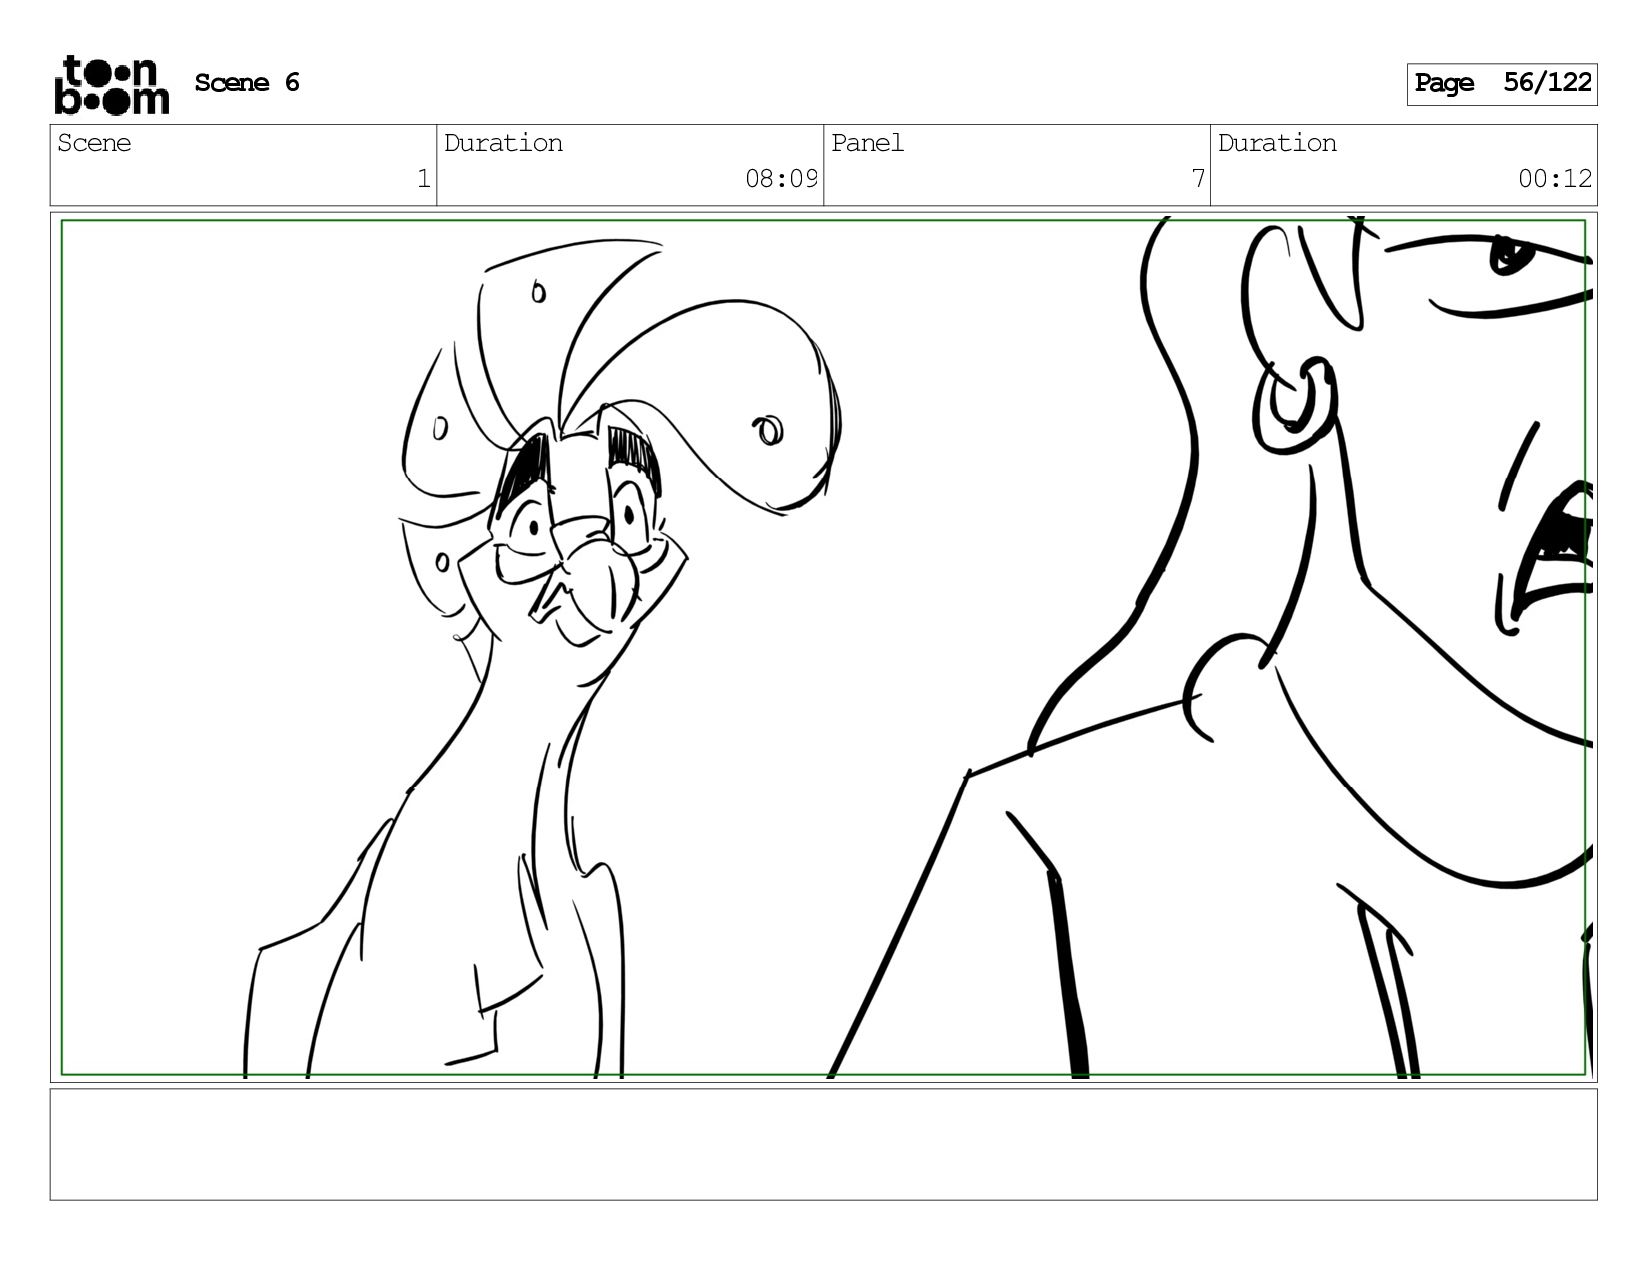
Task: Click the scene duration value '08:09'
Action: (x=781, y=179)
